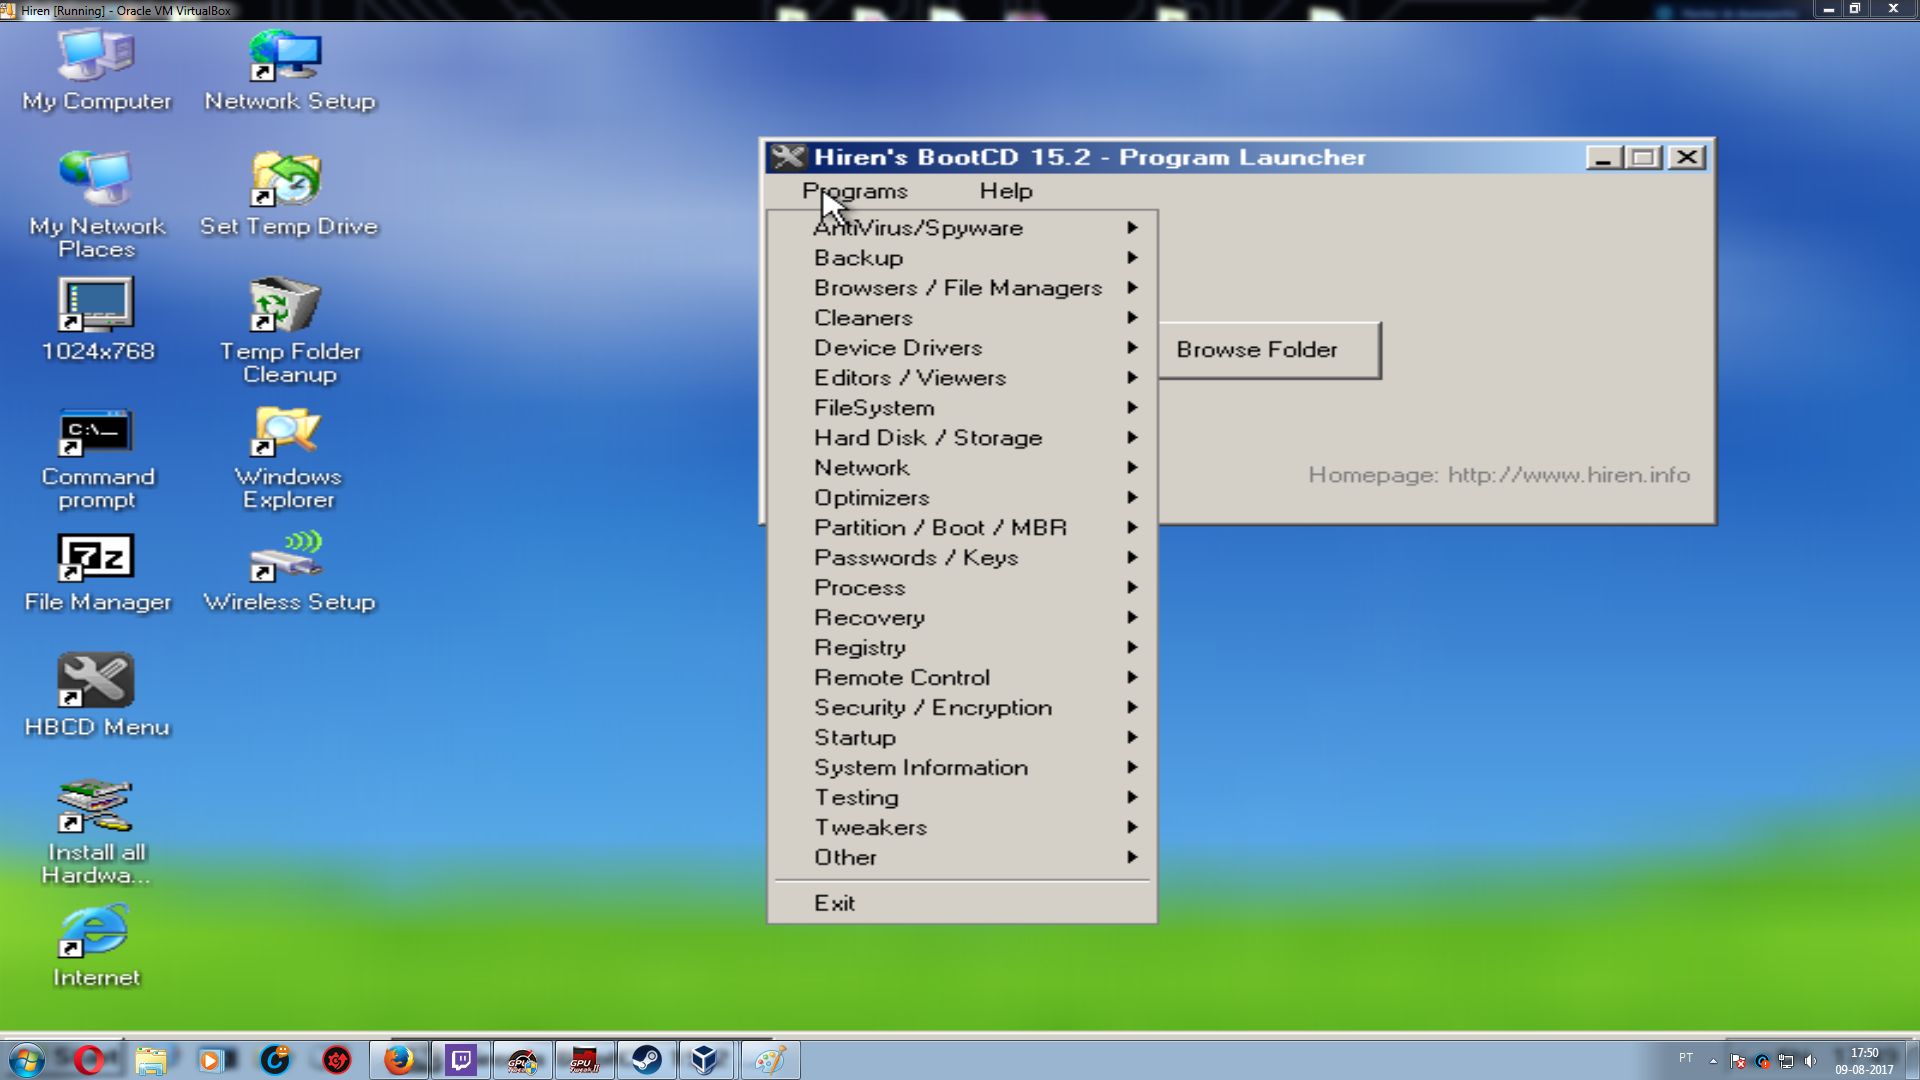Open the Programs menu
Image resolution: width=1920 pixels, height=1080 pixels.
pos(854,191)
